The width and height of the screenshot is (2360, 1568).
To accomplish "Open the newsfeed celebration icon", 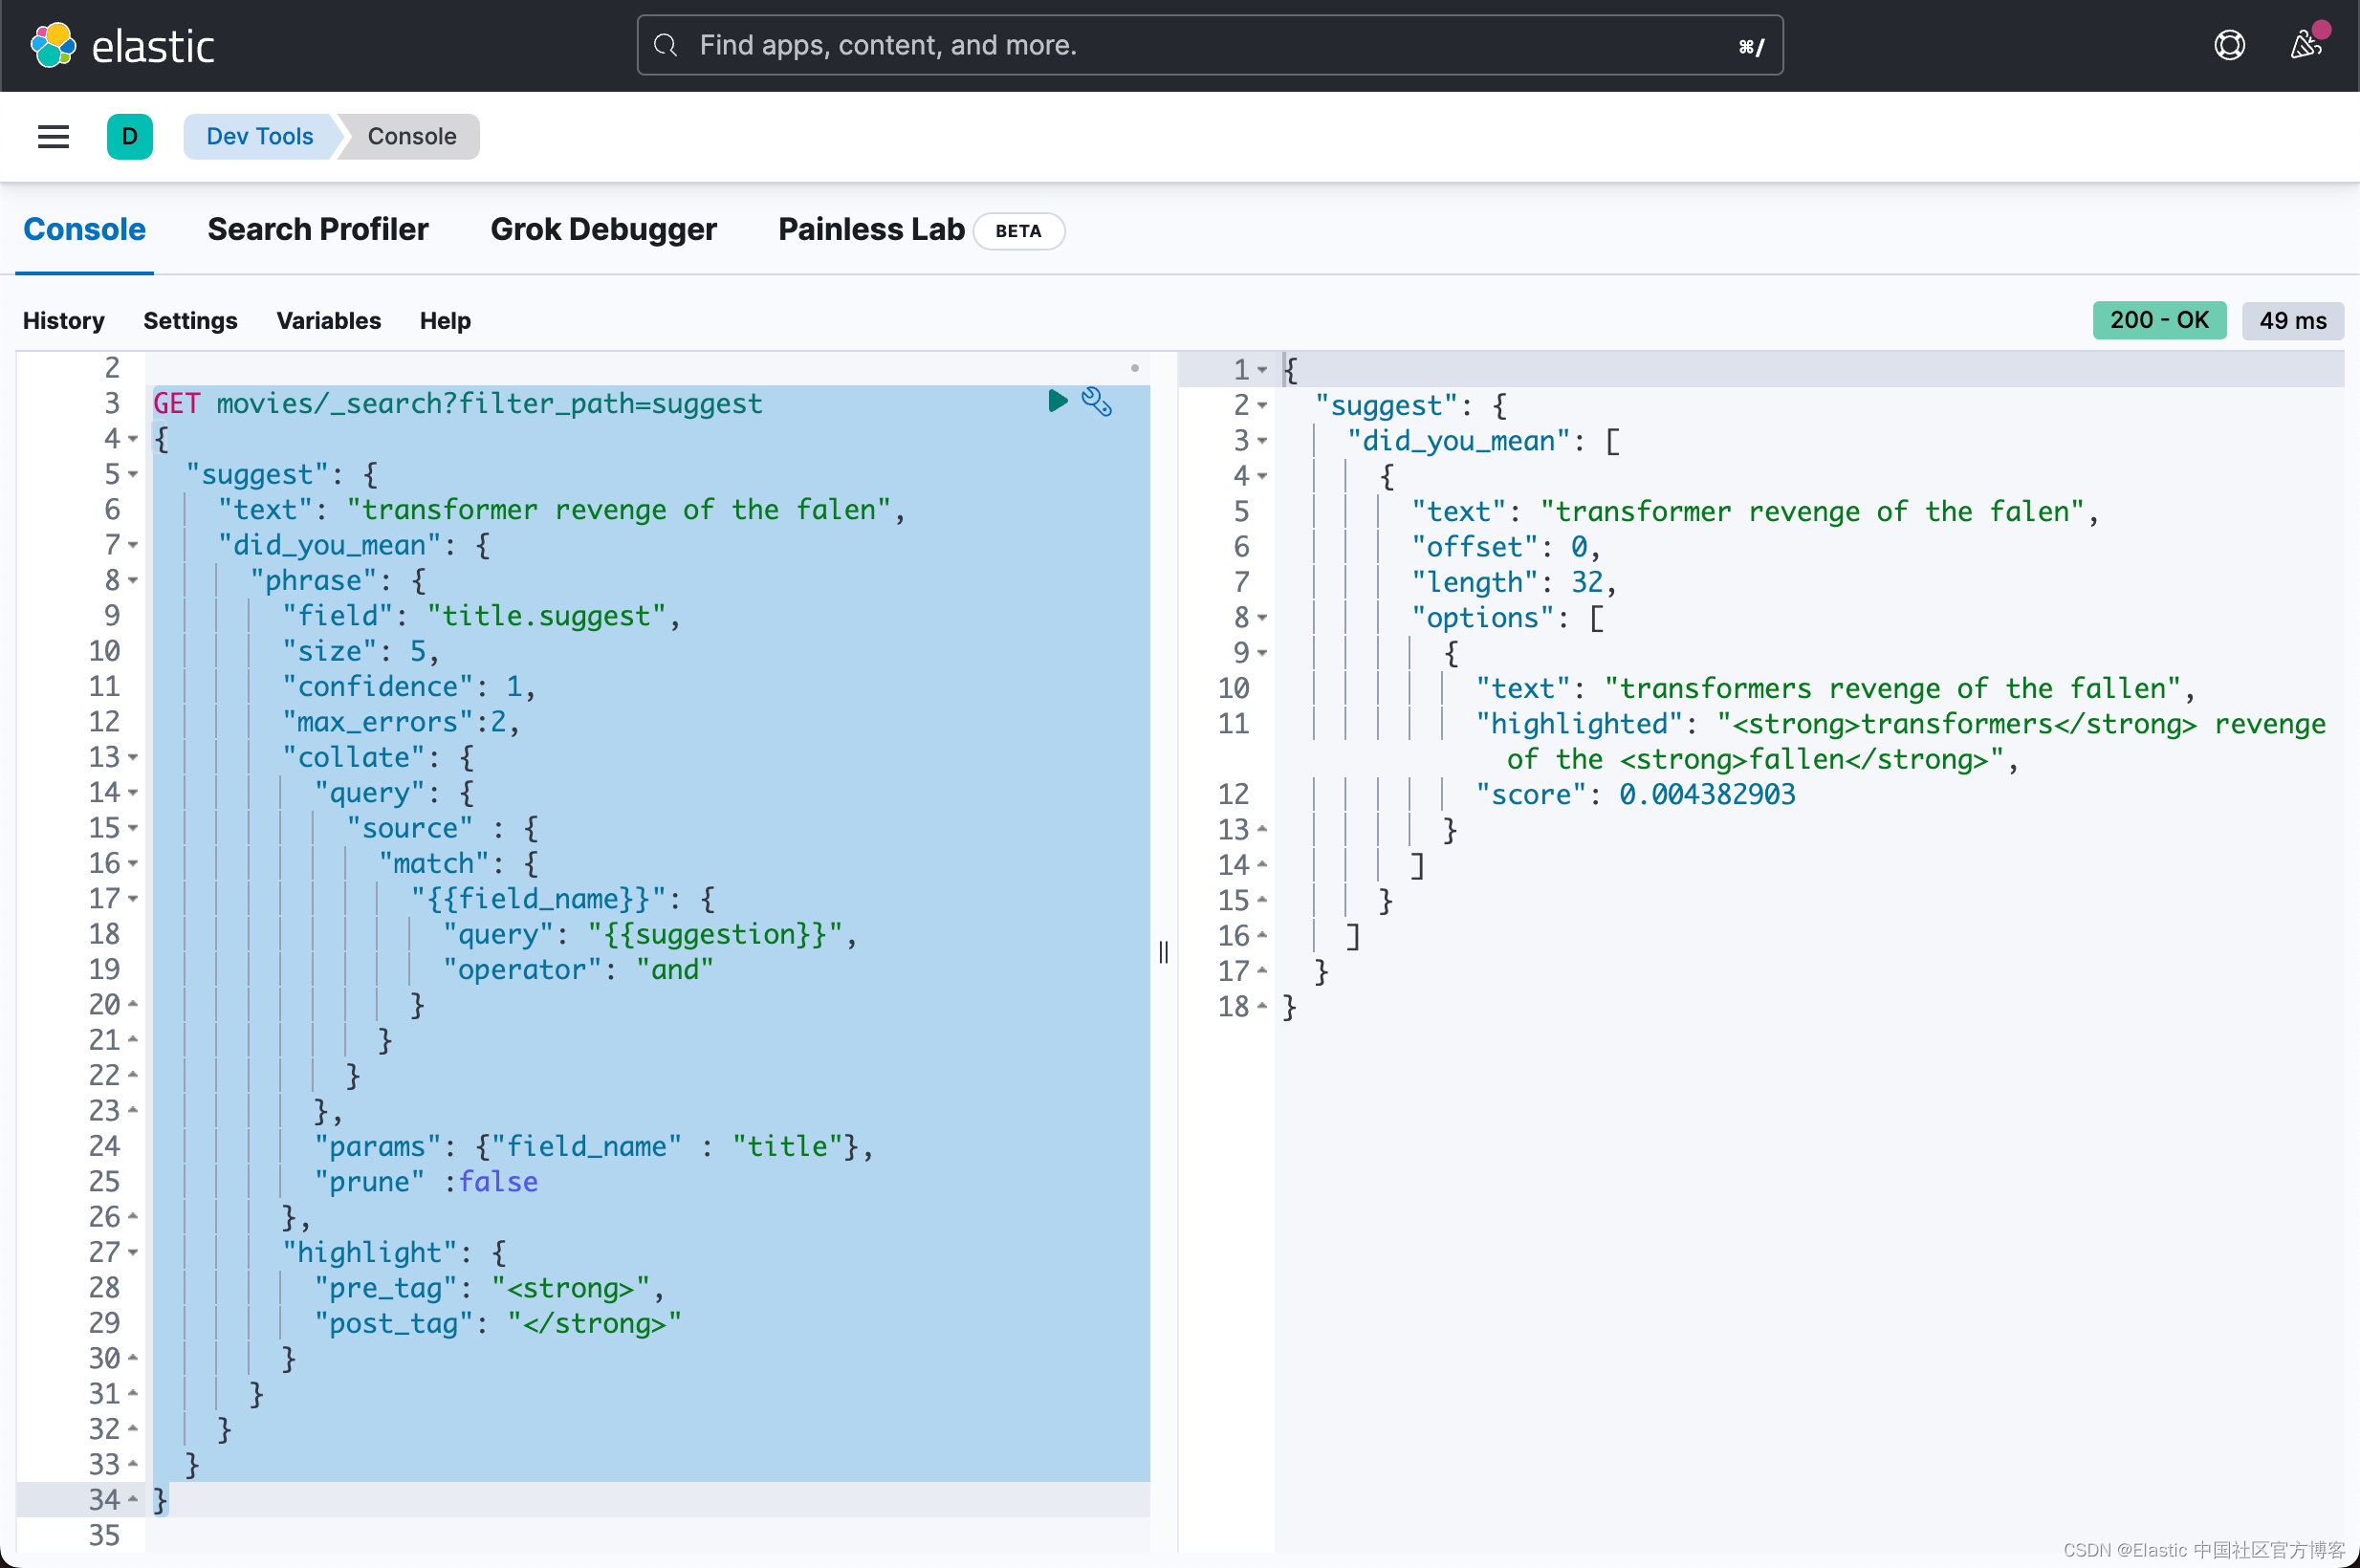I will [2305, 45].
